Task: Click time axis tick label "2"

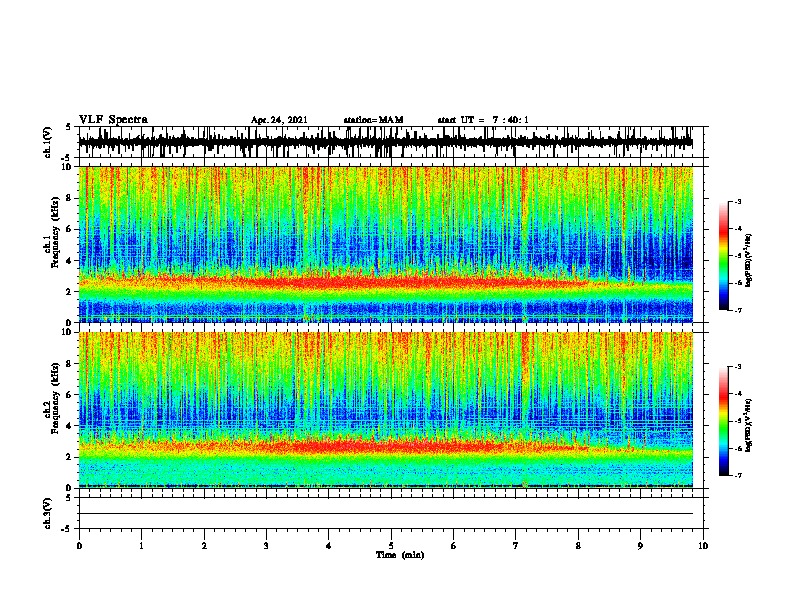Action: pos(204,546)
